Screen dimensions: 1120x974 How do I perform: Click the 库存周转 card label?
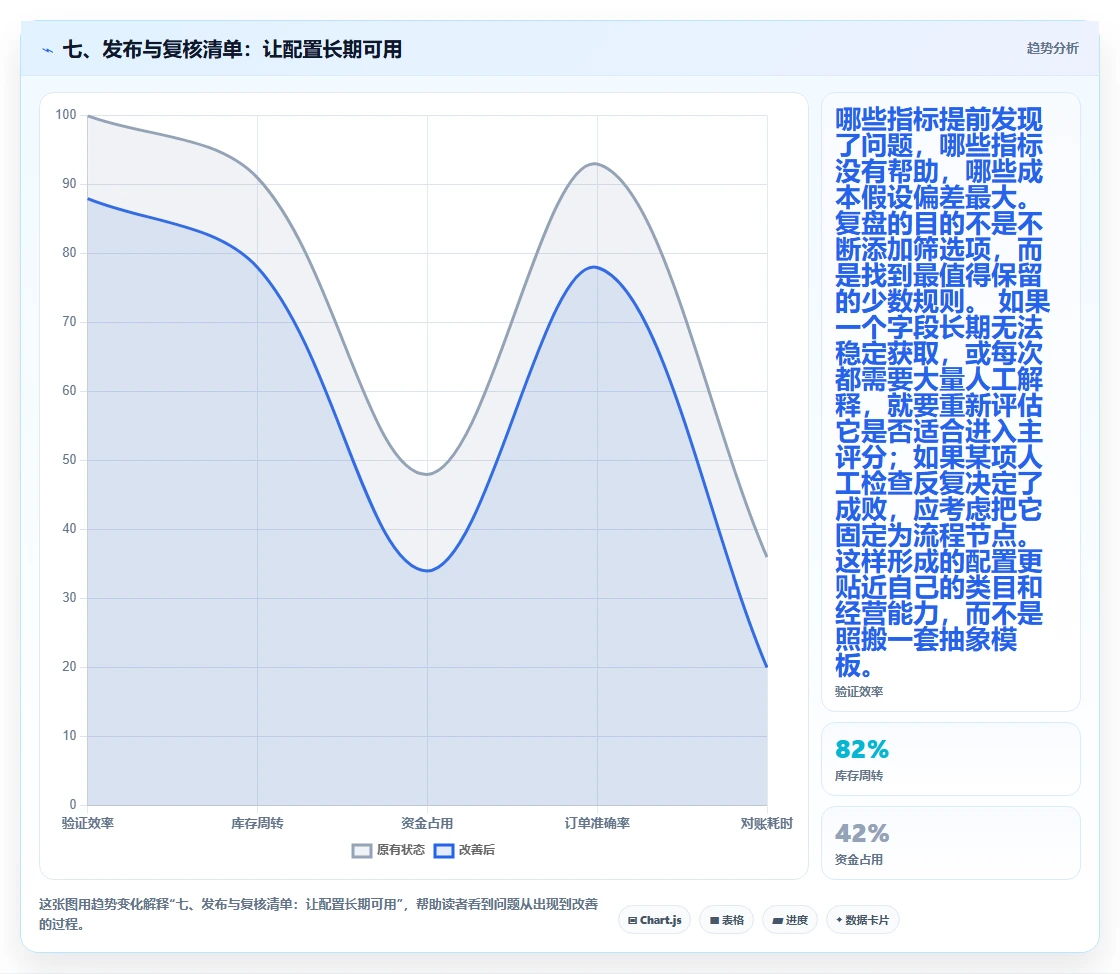(859, 775)
